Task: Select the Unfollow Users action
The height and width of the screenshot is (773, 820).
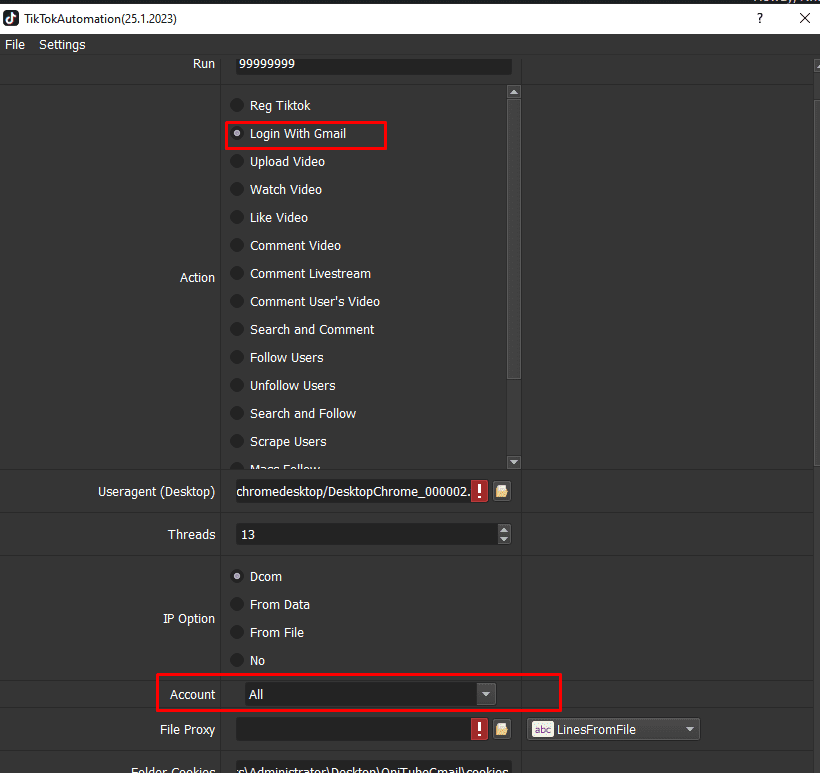Action: tap(283, 385)
